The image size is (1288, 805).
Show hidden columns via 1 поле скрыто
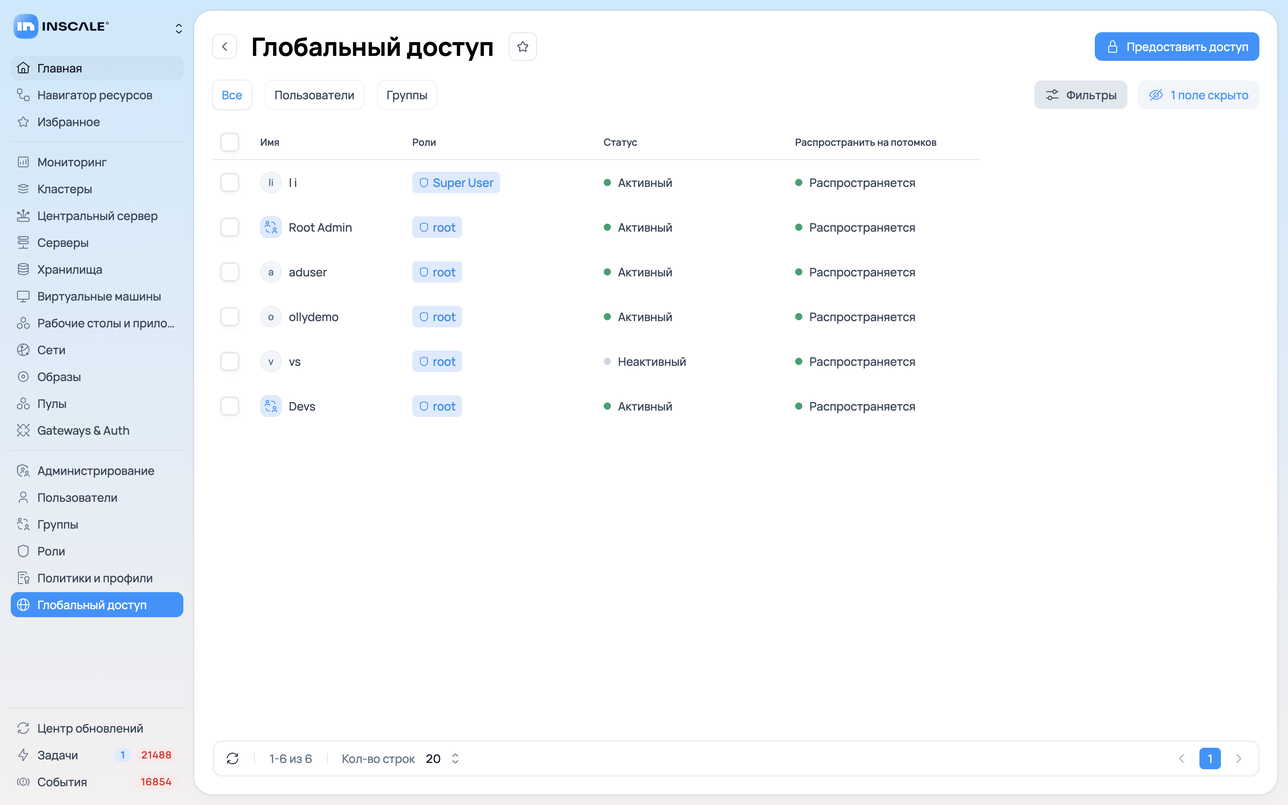(1198, 95)
